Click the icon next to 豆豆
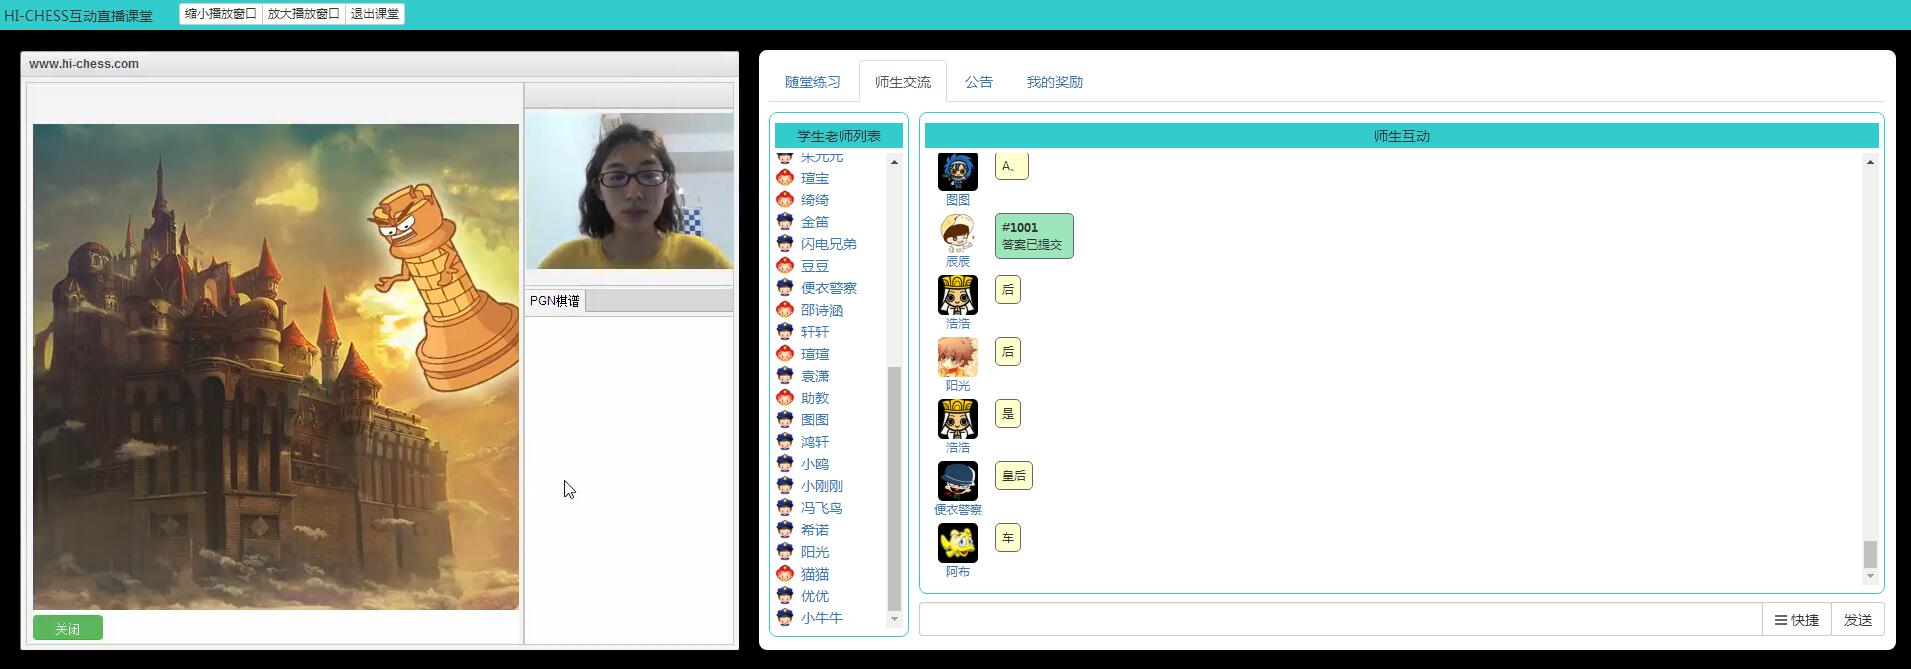Screen dimensions: 1911x669 click(785, 266)
